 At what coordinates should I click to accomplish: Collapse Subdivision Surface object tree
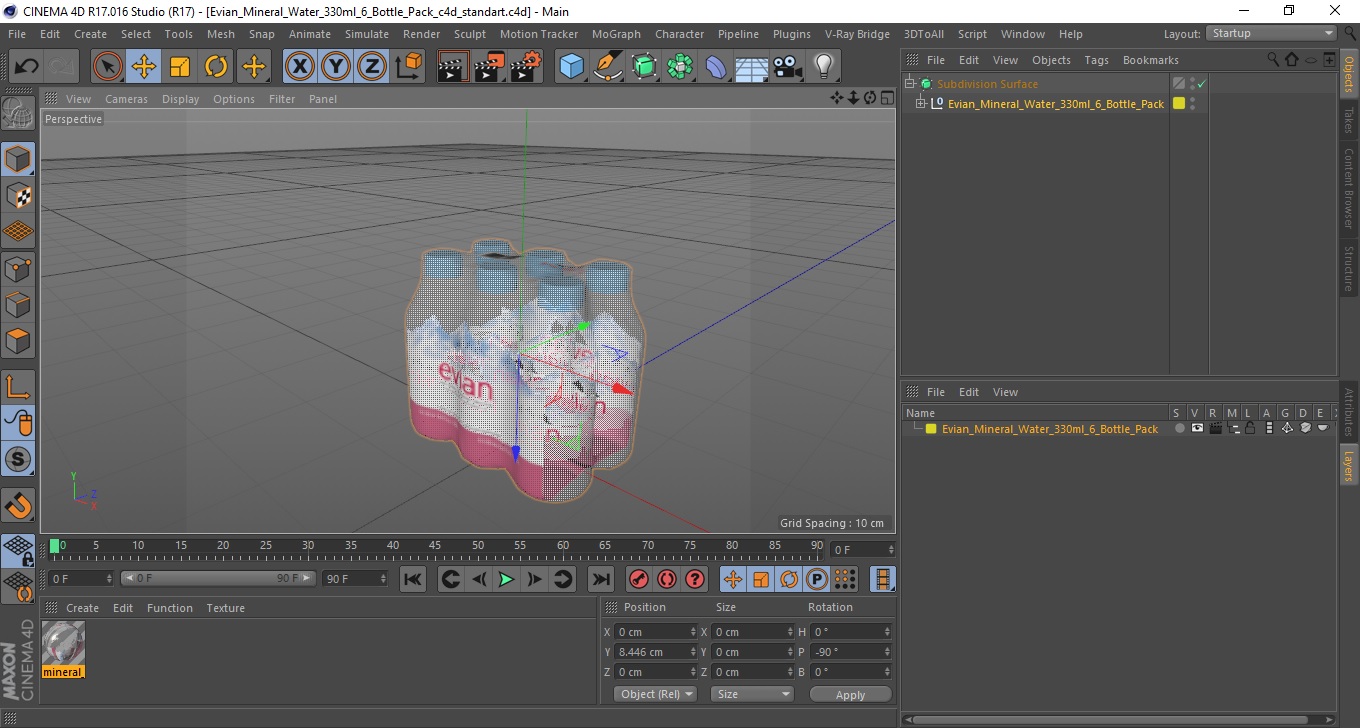pyautogui.click(x=909, y=84)
